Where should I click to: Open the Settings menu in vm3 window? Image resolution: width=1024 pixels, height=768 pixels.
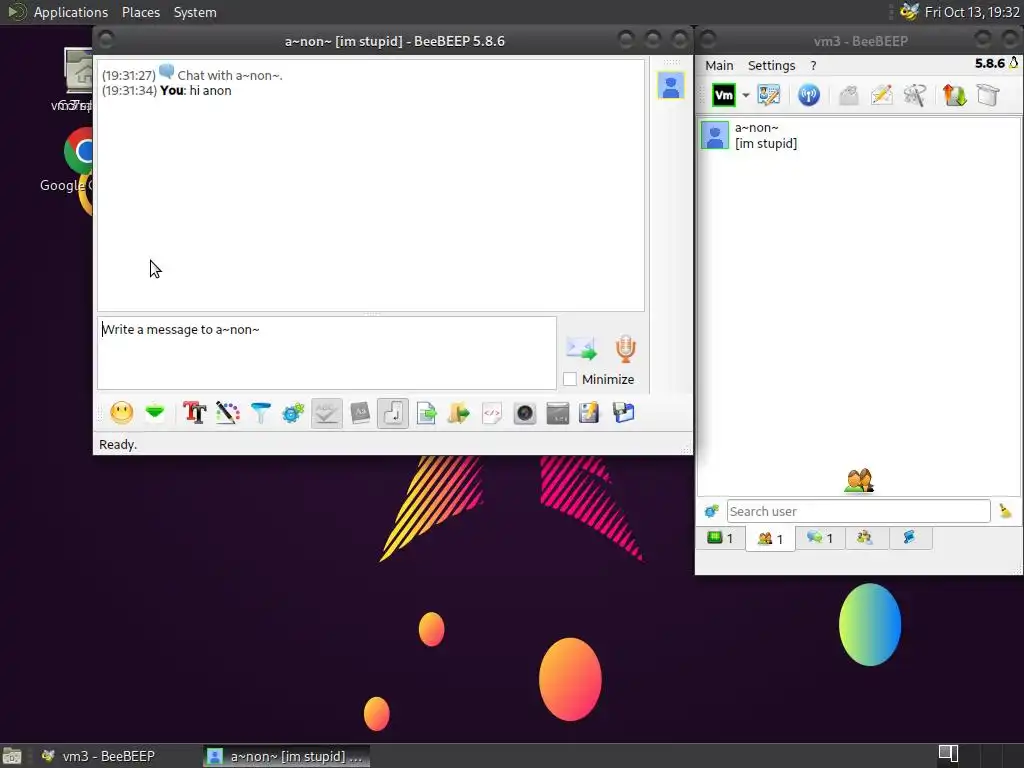771,65
